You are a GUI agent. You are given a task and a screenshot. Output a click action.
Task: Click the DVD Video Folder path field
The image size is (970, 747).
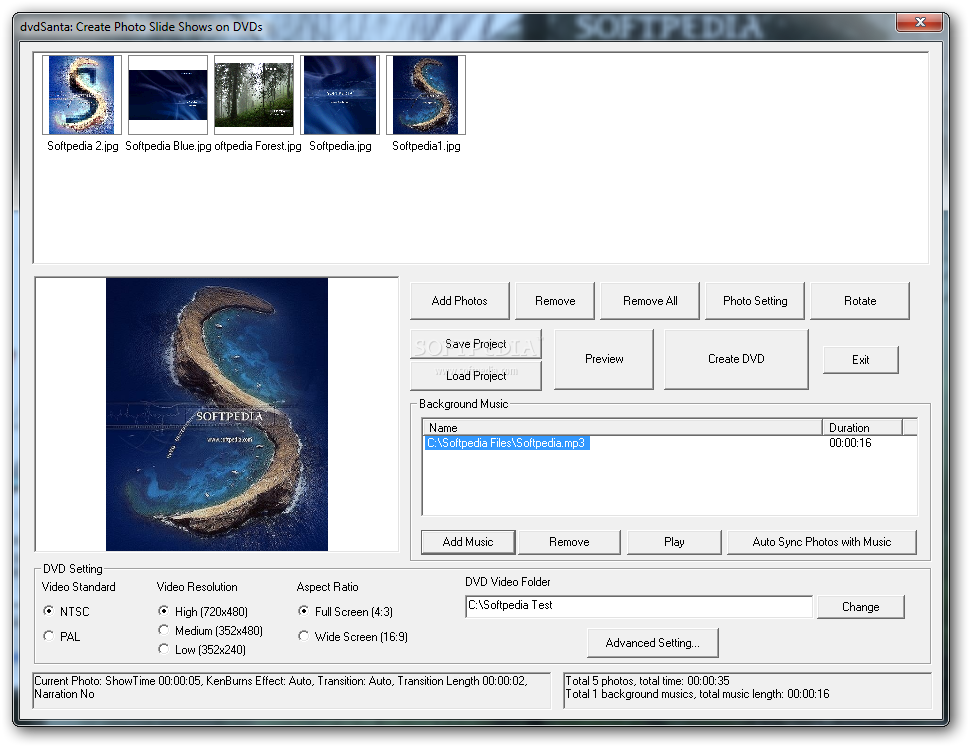point(638,607)
